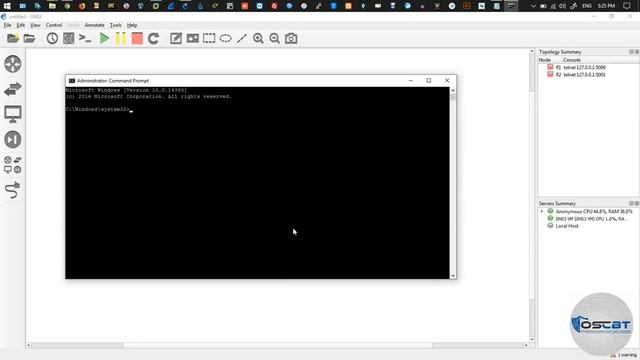The height and width of the screenshot is (360, 640).
Task: Zoom out of the topology canvas
Action: pyautogui.click(x=274, y=38)
